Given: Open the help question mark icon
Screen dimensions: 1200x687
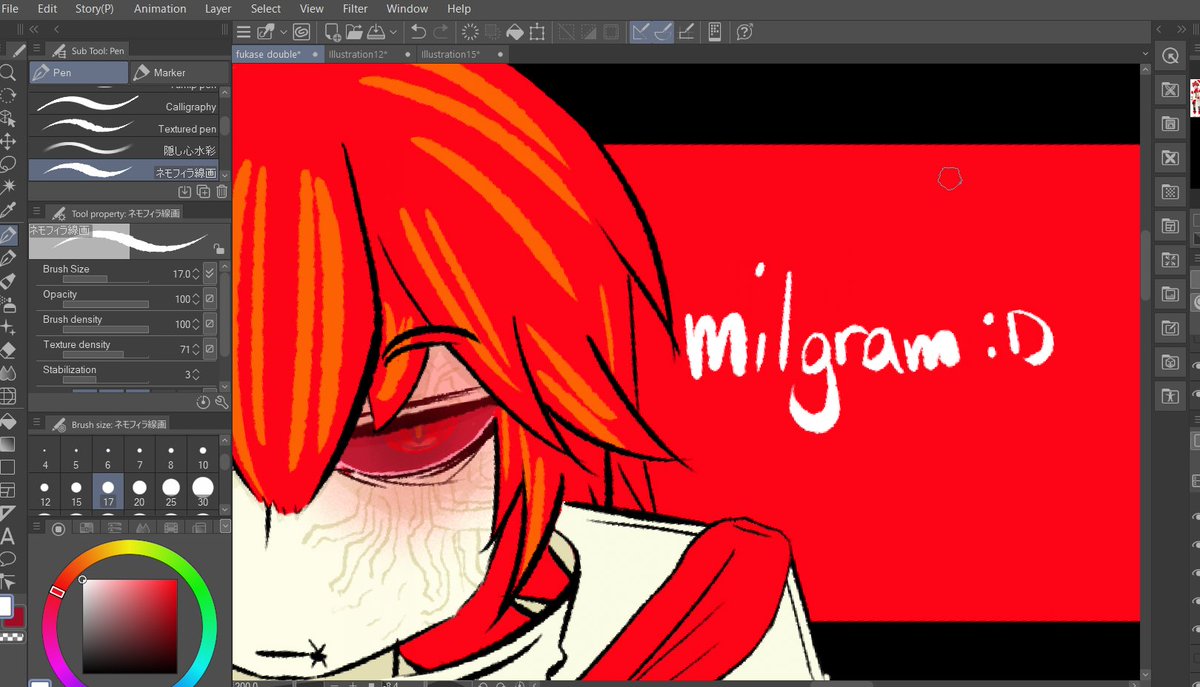Looking at the screenshot, I should pyautogui.click(x=744, y=32).
